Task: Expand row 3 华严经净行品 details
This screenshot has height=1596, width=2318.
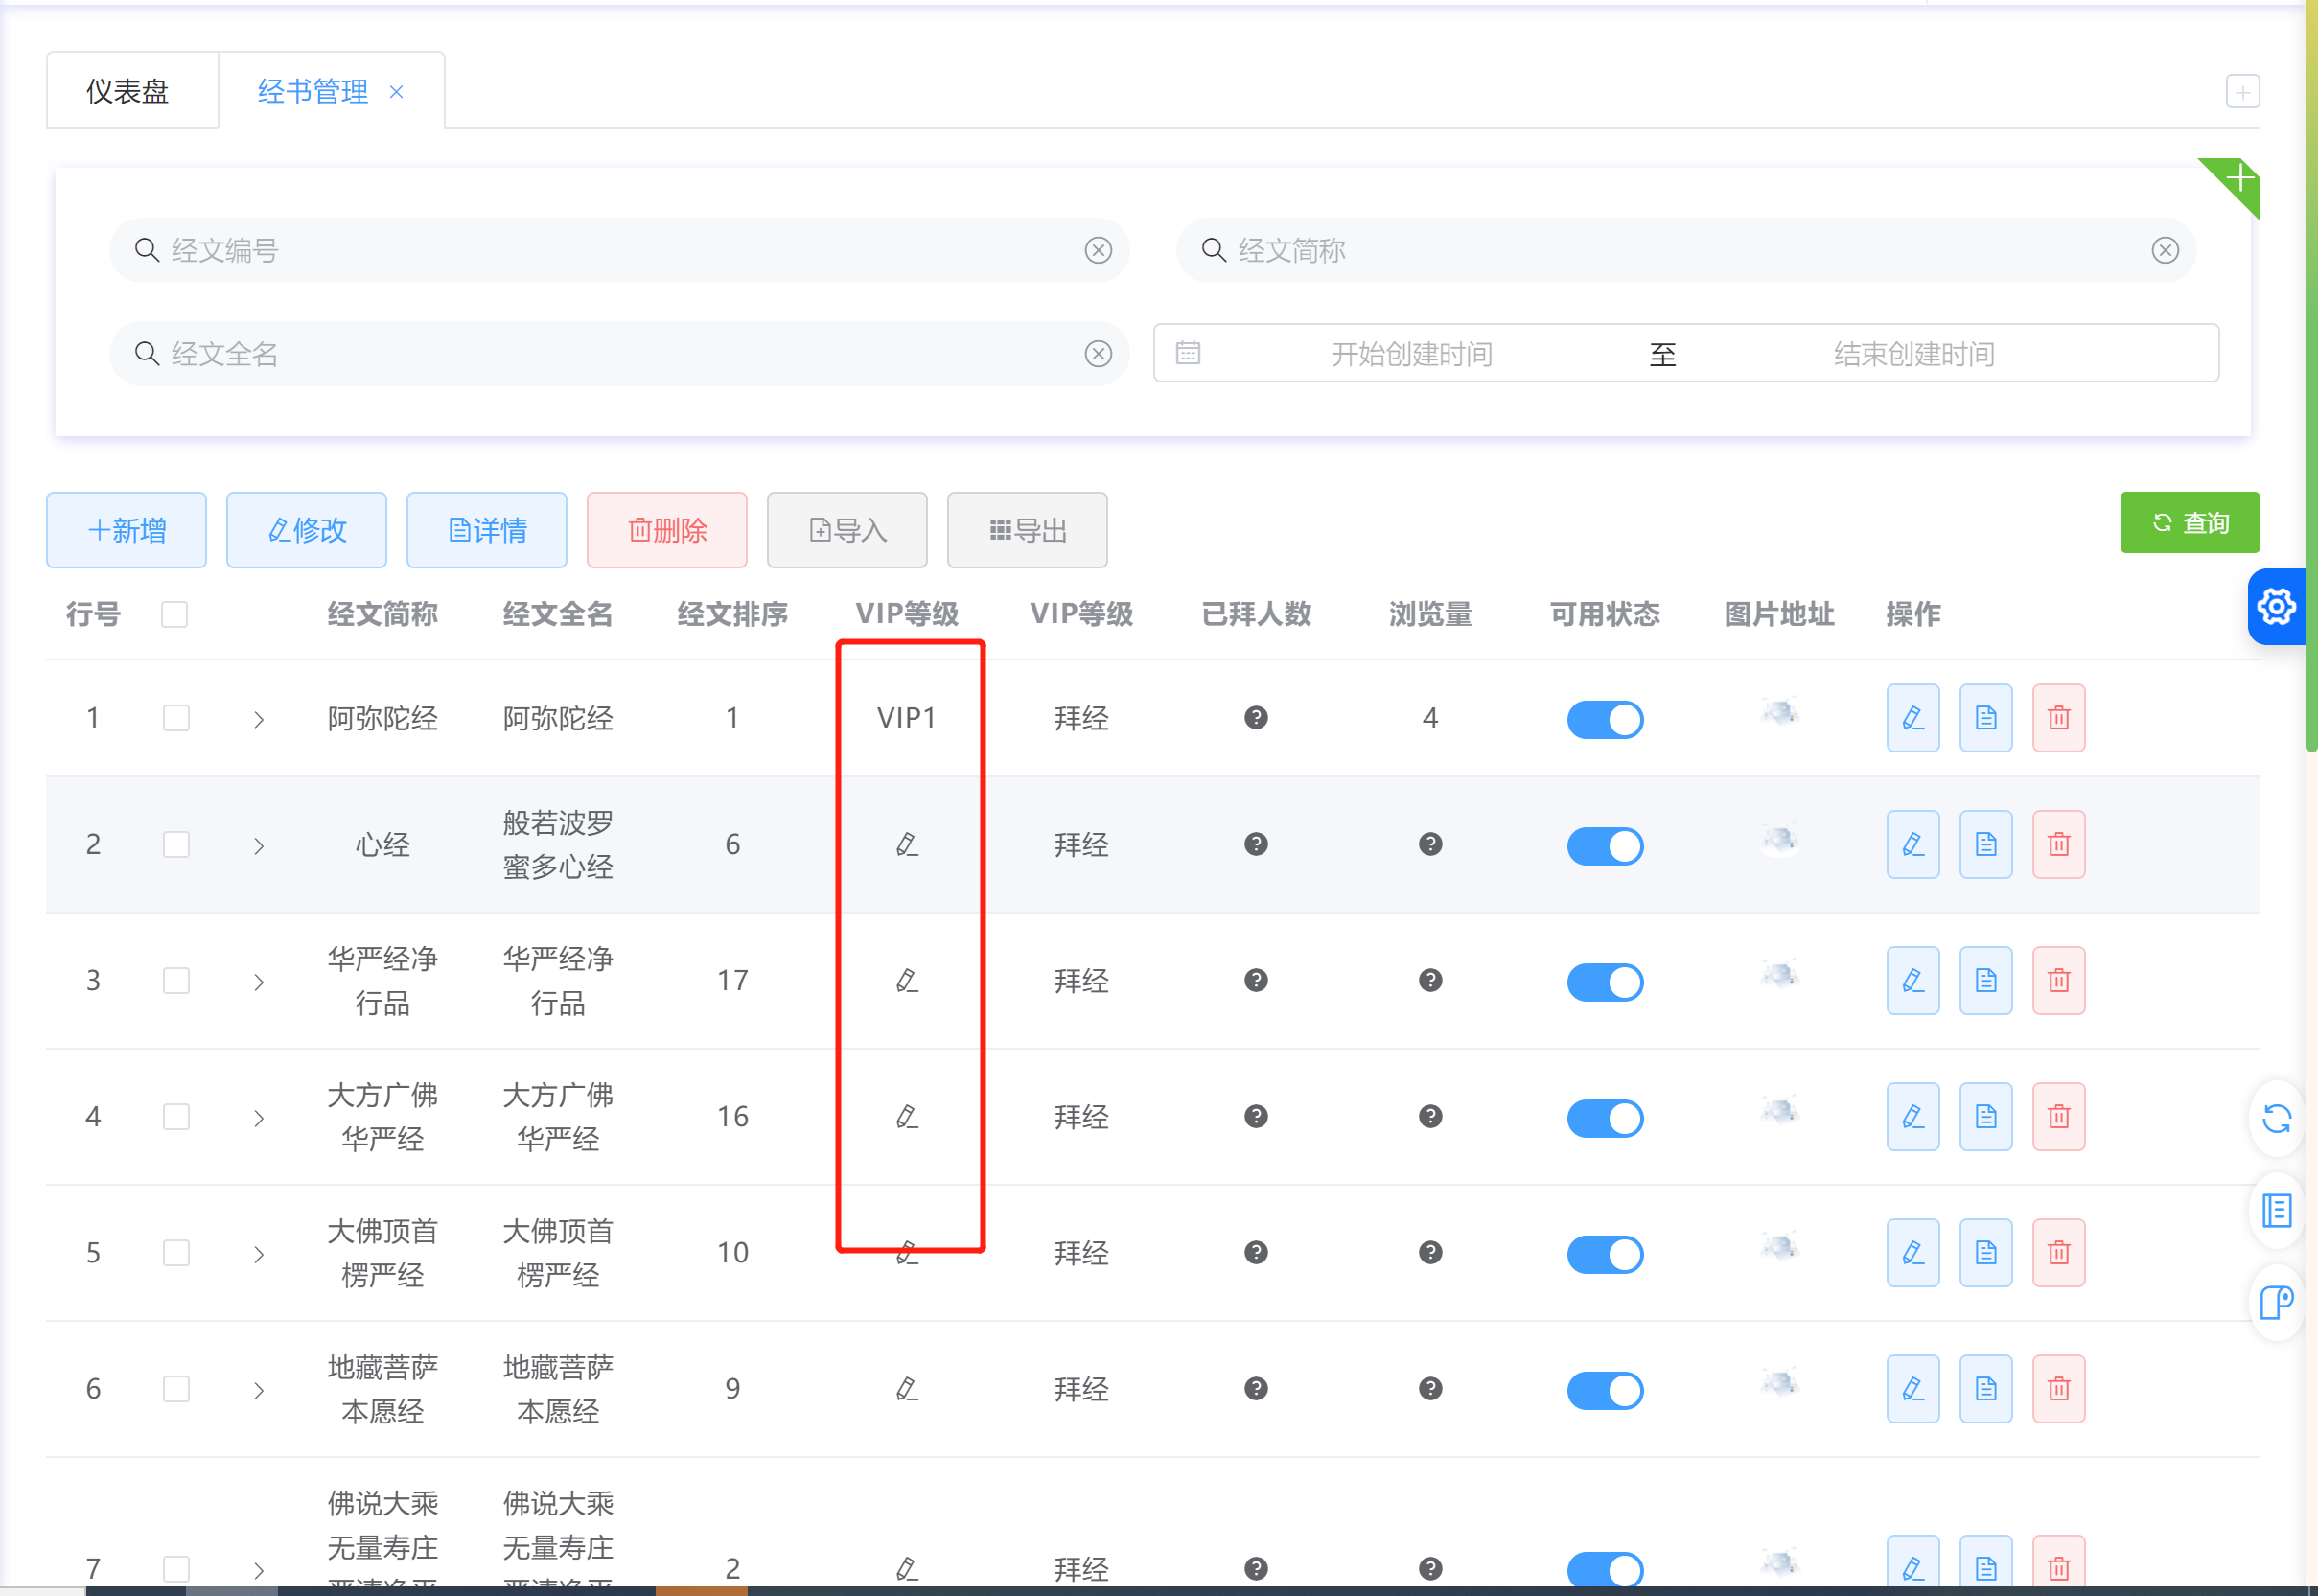Action: (259, 982)
